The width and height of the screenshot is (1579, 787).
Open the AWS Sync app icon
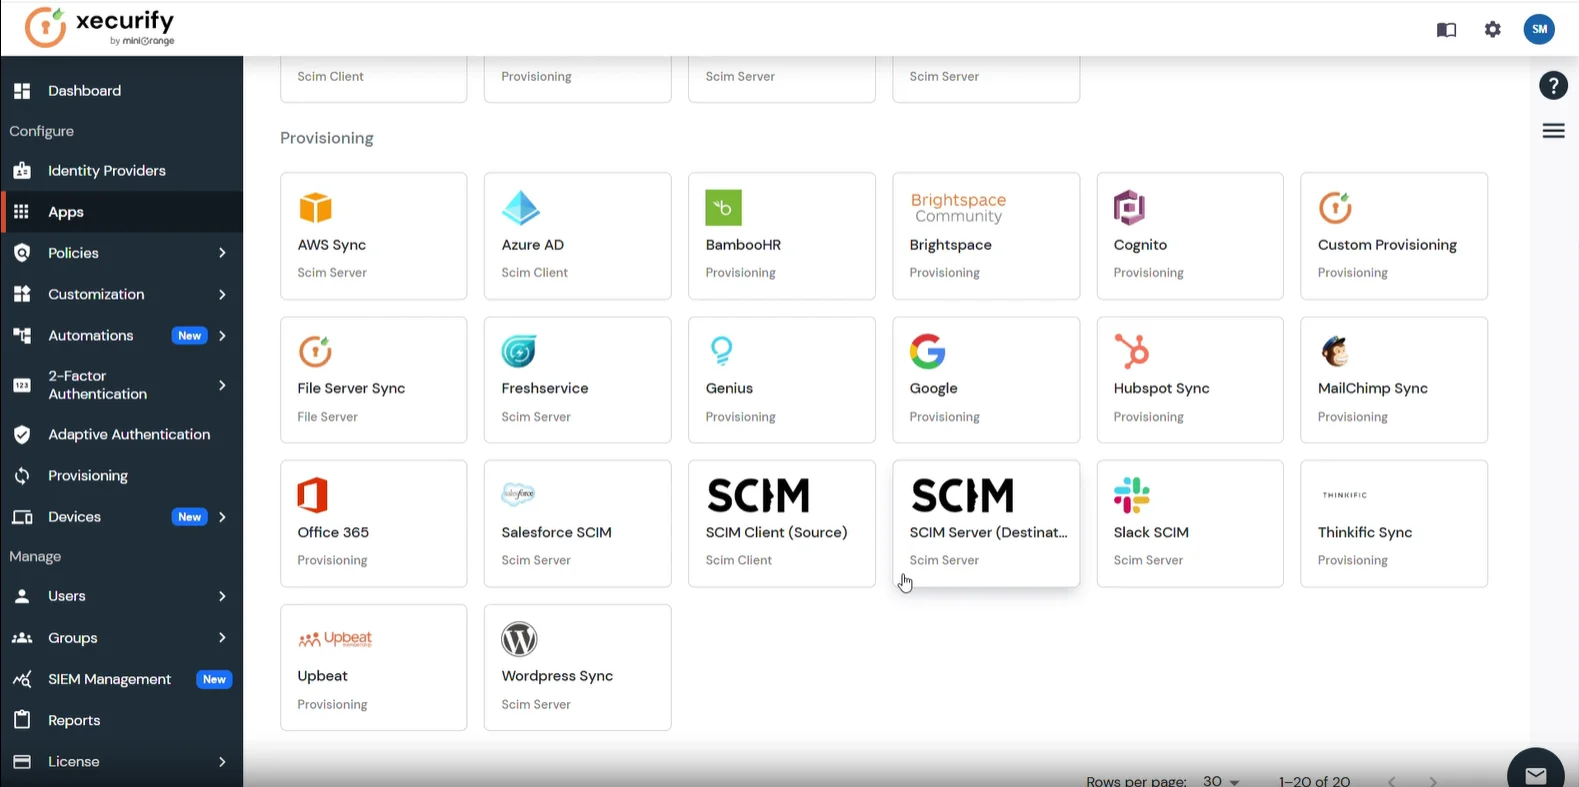pyautogui.click(x=315, y=208)
